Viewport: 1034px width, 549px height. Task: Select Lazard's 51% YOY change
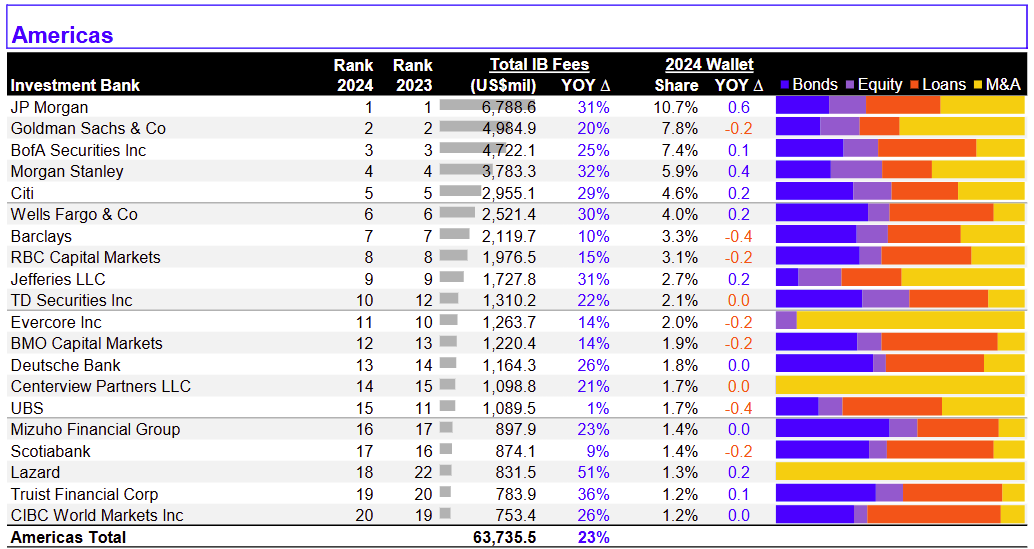(593, 473)
